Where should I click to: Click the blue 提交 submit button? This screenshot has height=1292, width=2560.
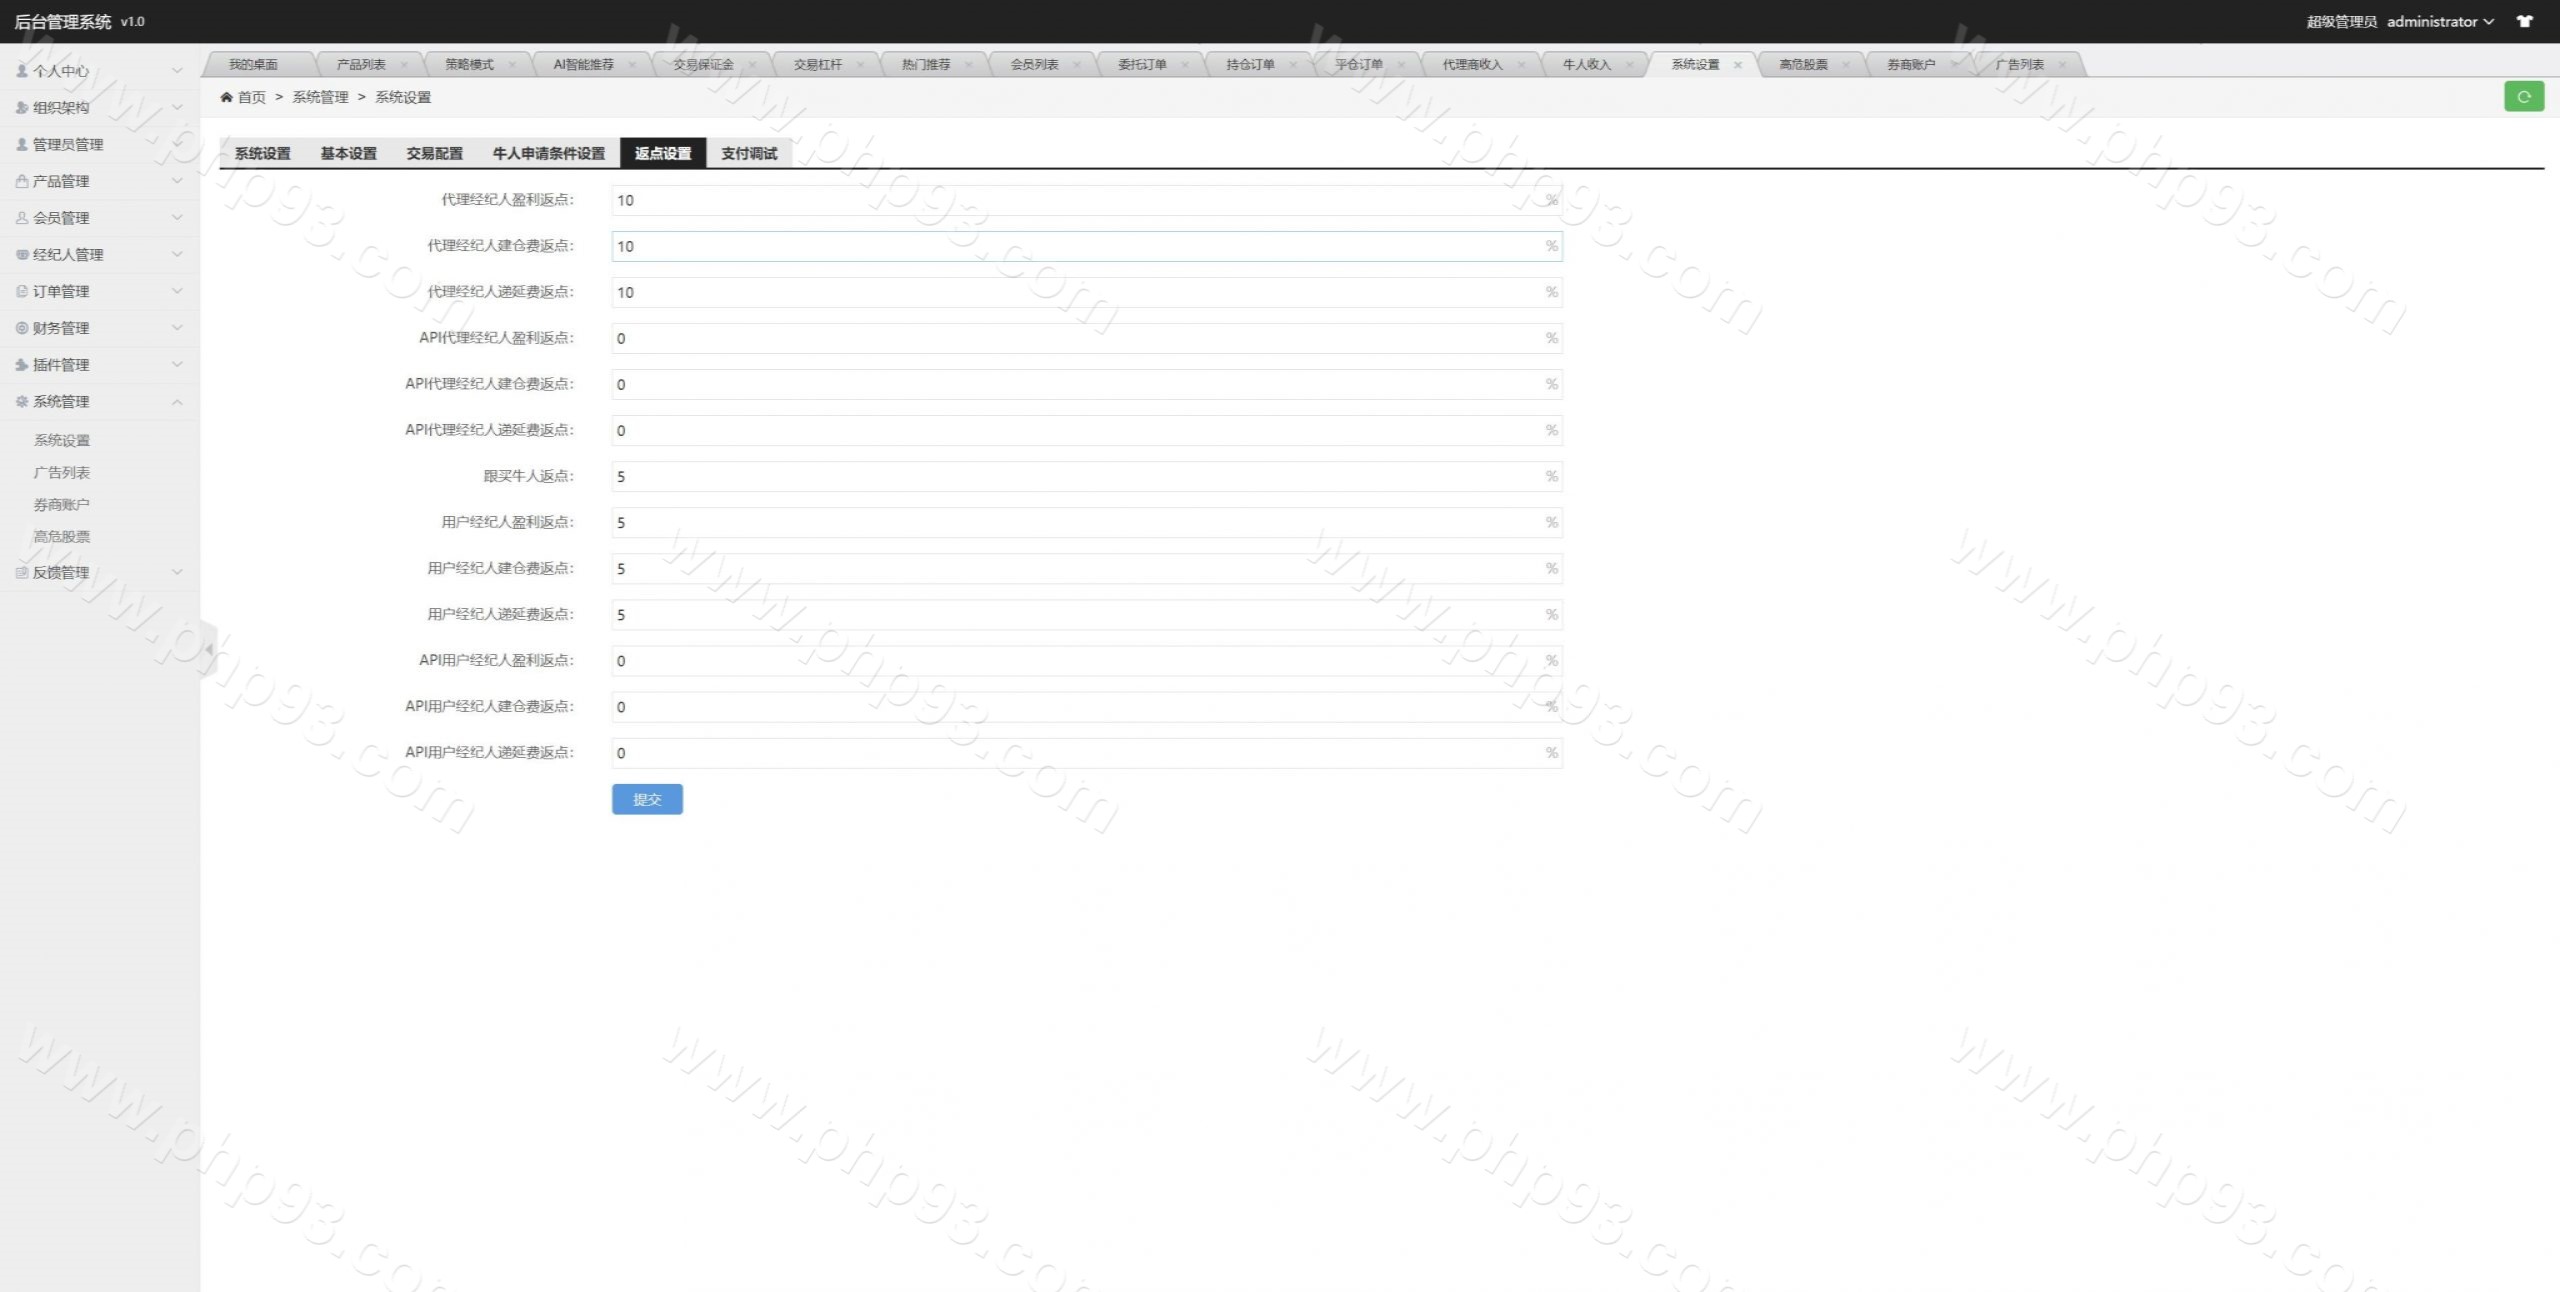tap(647, 799)
